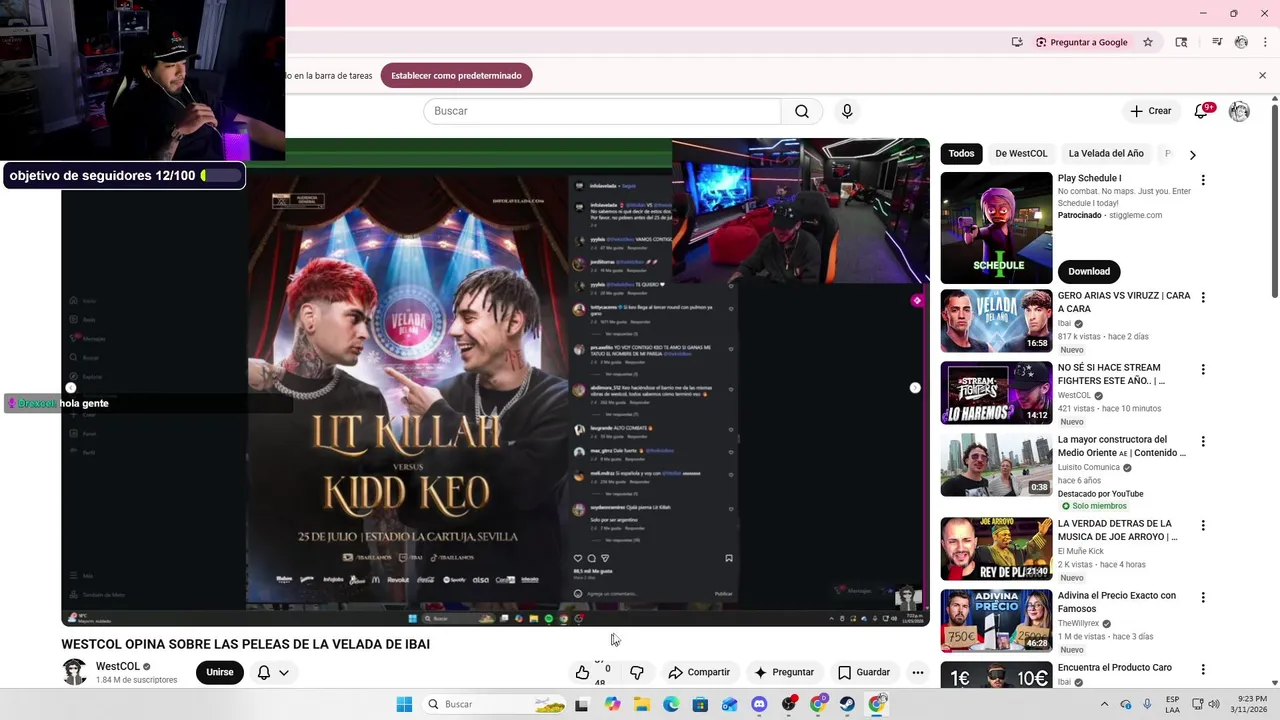Open options for Encuentra el Producto Caro video
Viewport: 1280px width, 720px height.
tap(1203, 669)
